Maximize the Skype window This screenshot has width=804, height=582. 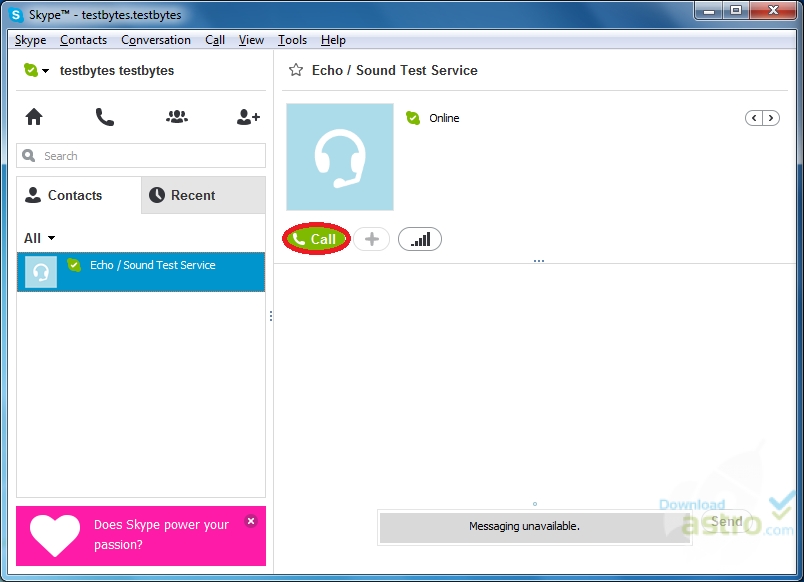(x=736, y=11)
